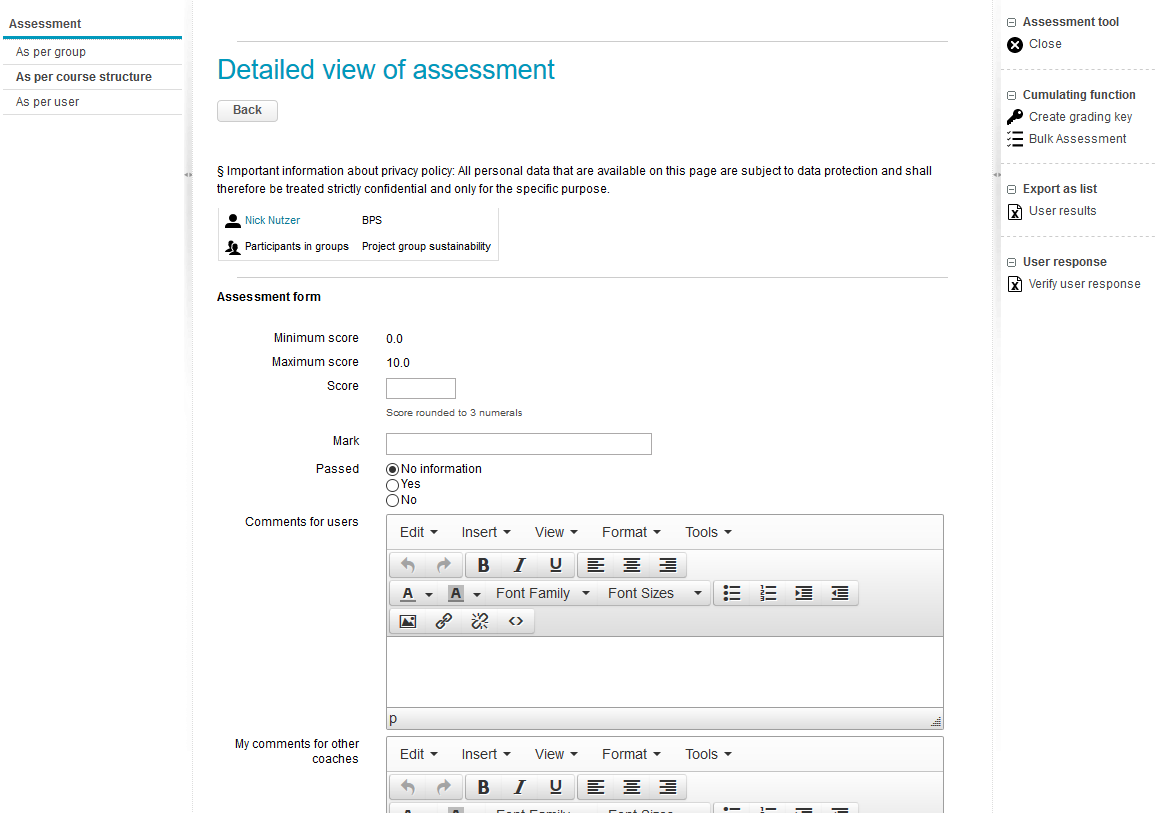Select 'Yes' for Passed

tap(393, 485)
